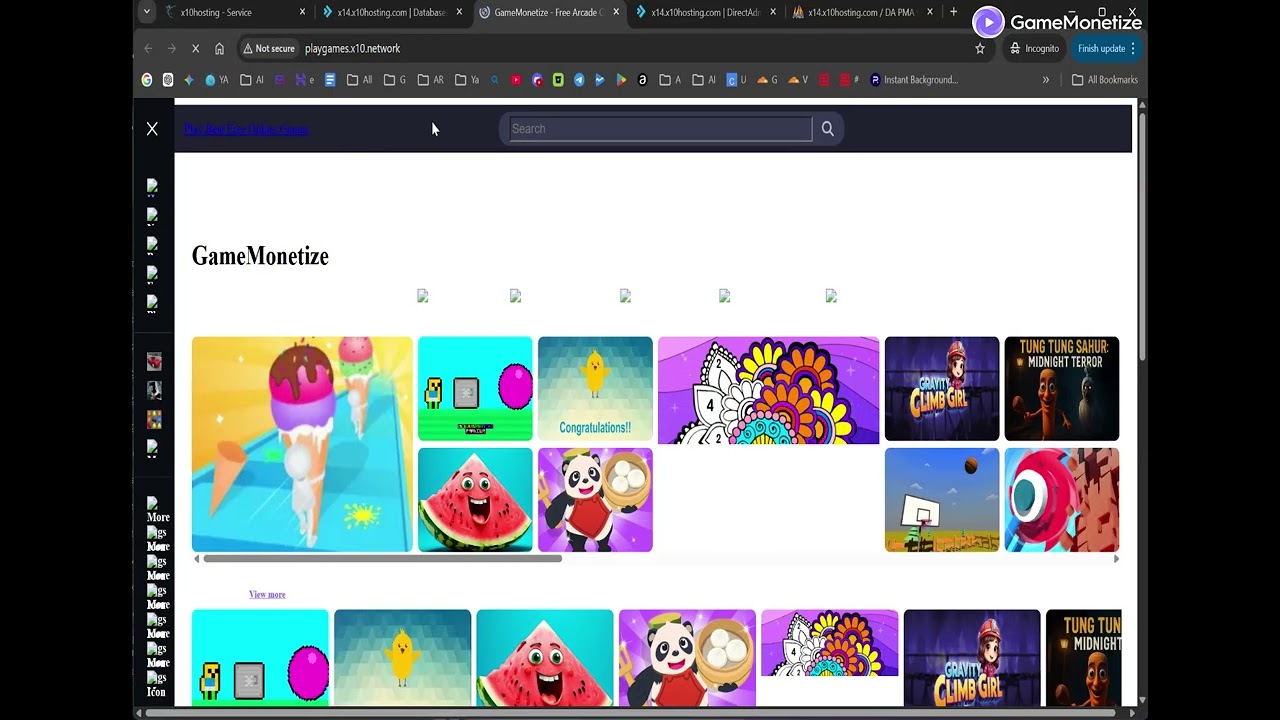Screen dimensions: 1280x720
Task: Open the watermelon game in the carousel
Action: [475, 500]
